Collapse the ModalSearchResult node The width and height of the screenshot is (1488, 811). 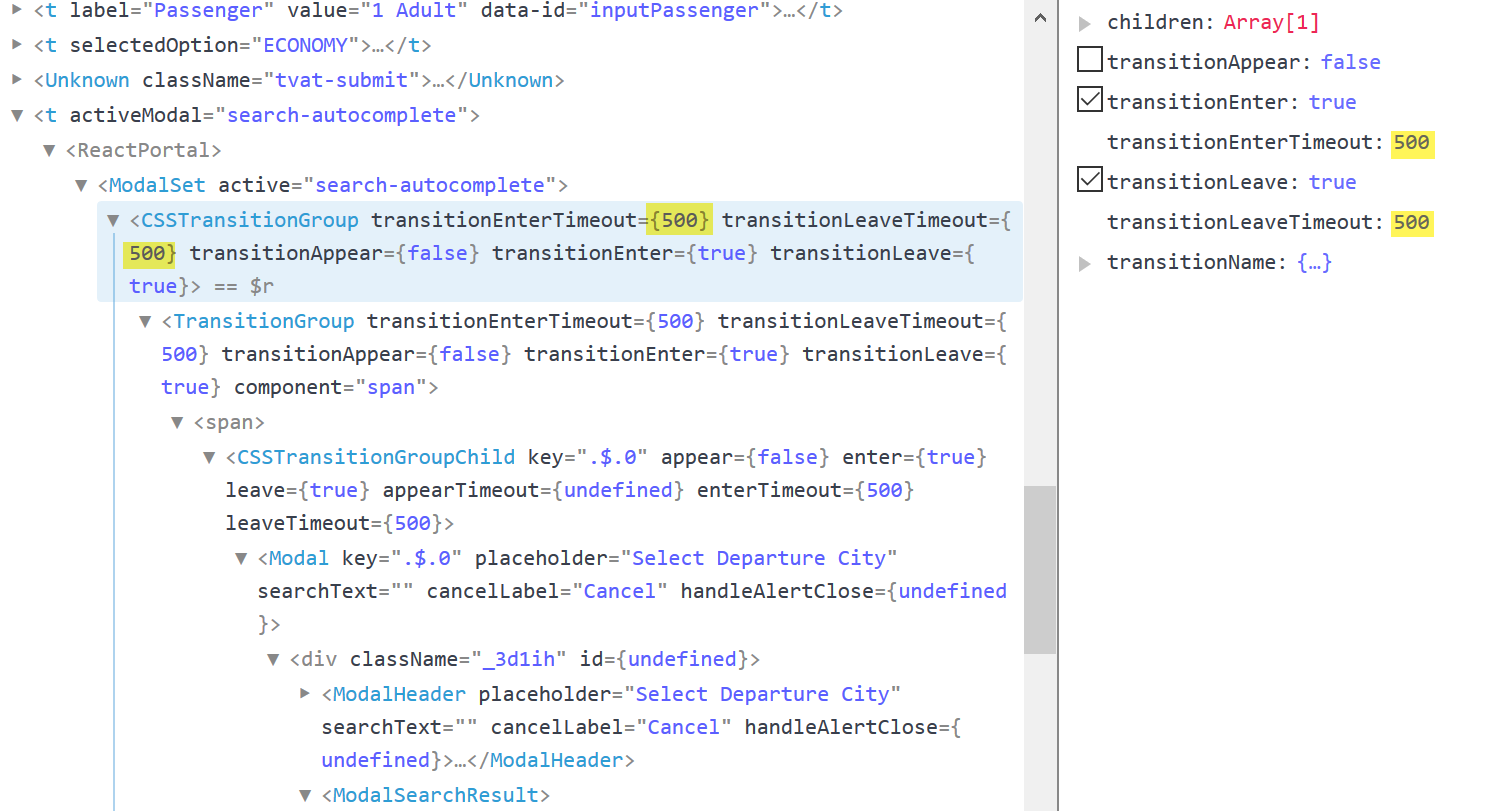pos(305,794)
